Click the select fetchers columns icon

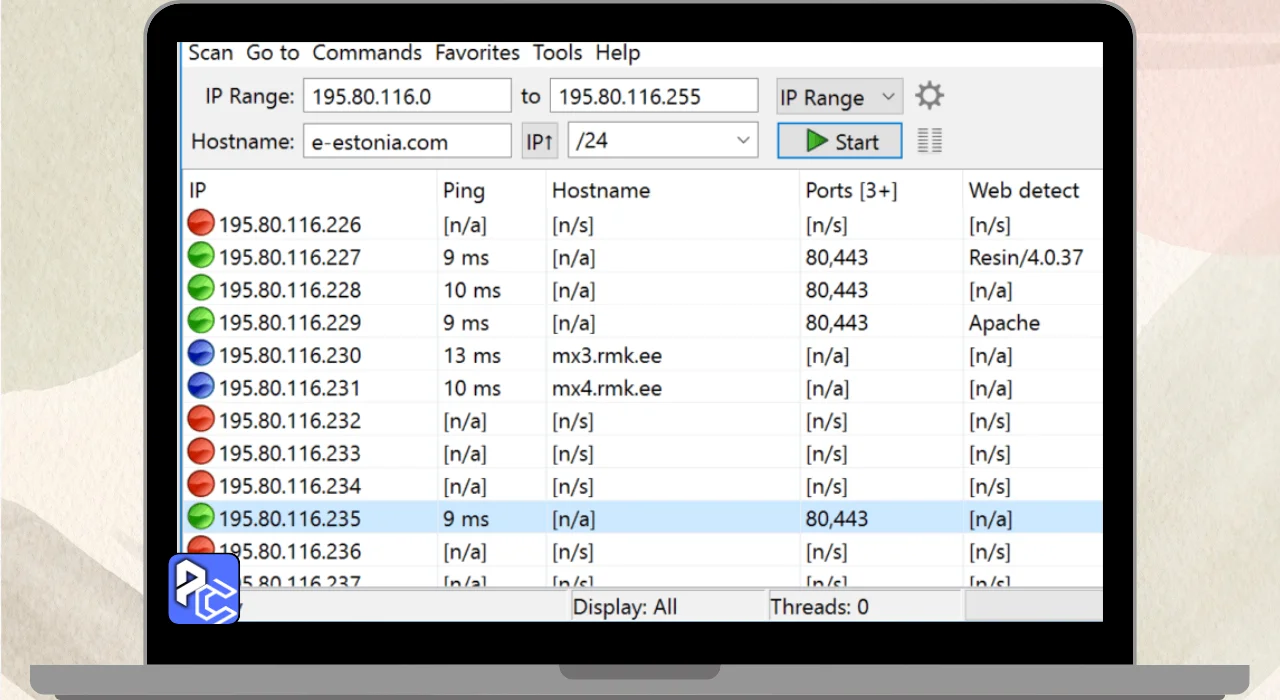tap(929, 141)
